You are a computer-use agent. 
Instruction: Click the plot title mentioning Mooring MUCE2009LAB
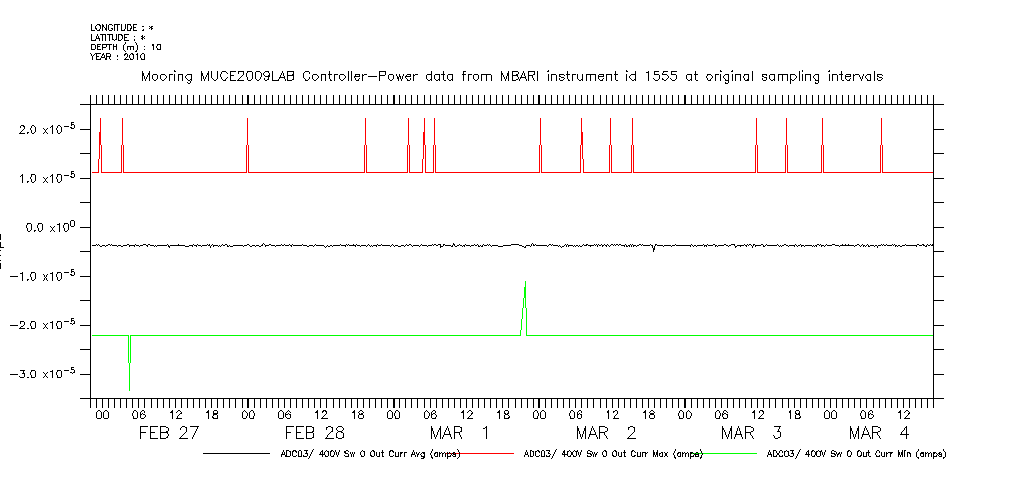pyautogui.click(x=511, y=76)
